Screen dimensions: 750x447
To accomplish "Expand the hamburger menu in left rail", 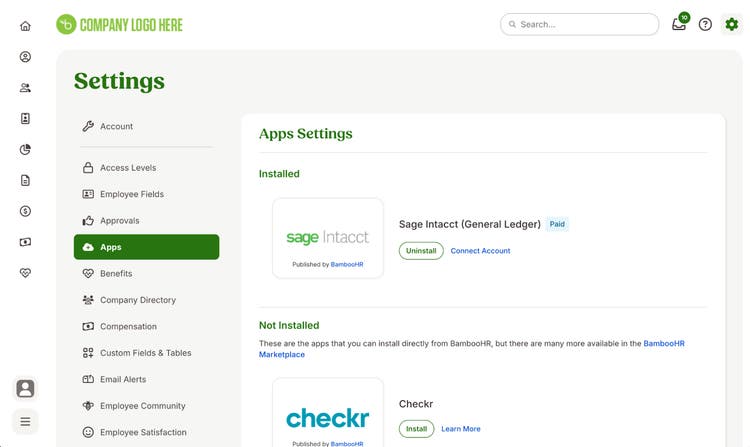I will 25,421.
